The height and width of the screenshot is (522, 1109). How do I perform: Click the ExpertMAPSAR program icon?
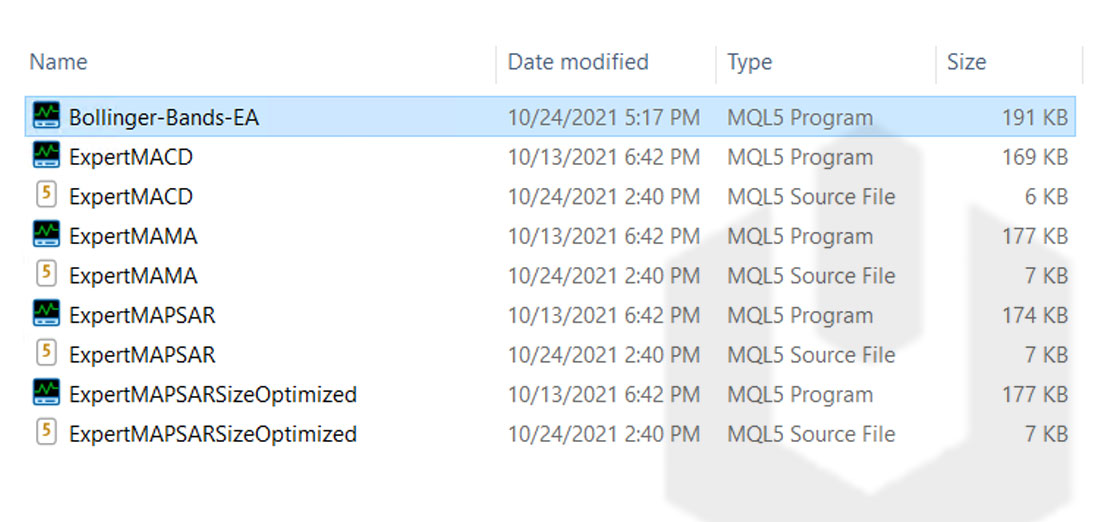pyautogui.click(x=46, y=314)
